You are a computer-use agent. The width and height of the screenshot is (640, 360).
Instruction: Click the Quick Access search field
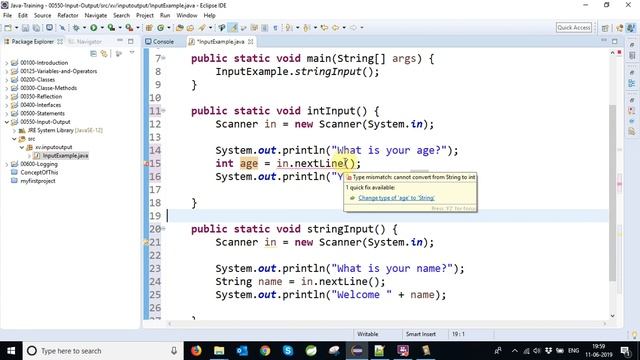point(573,27)
